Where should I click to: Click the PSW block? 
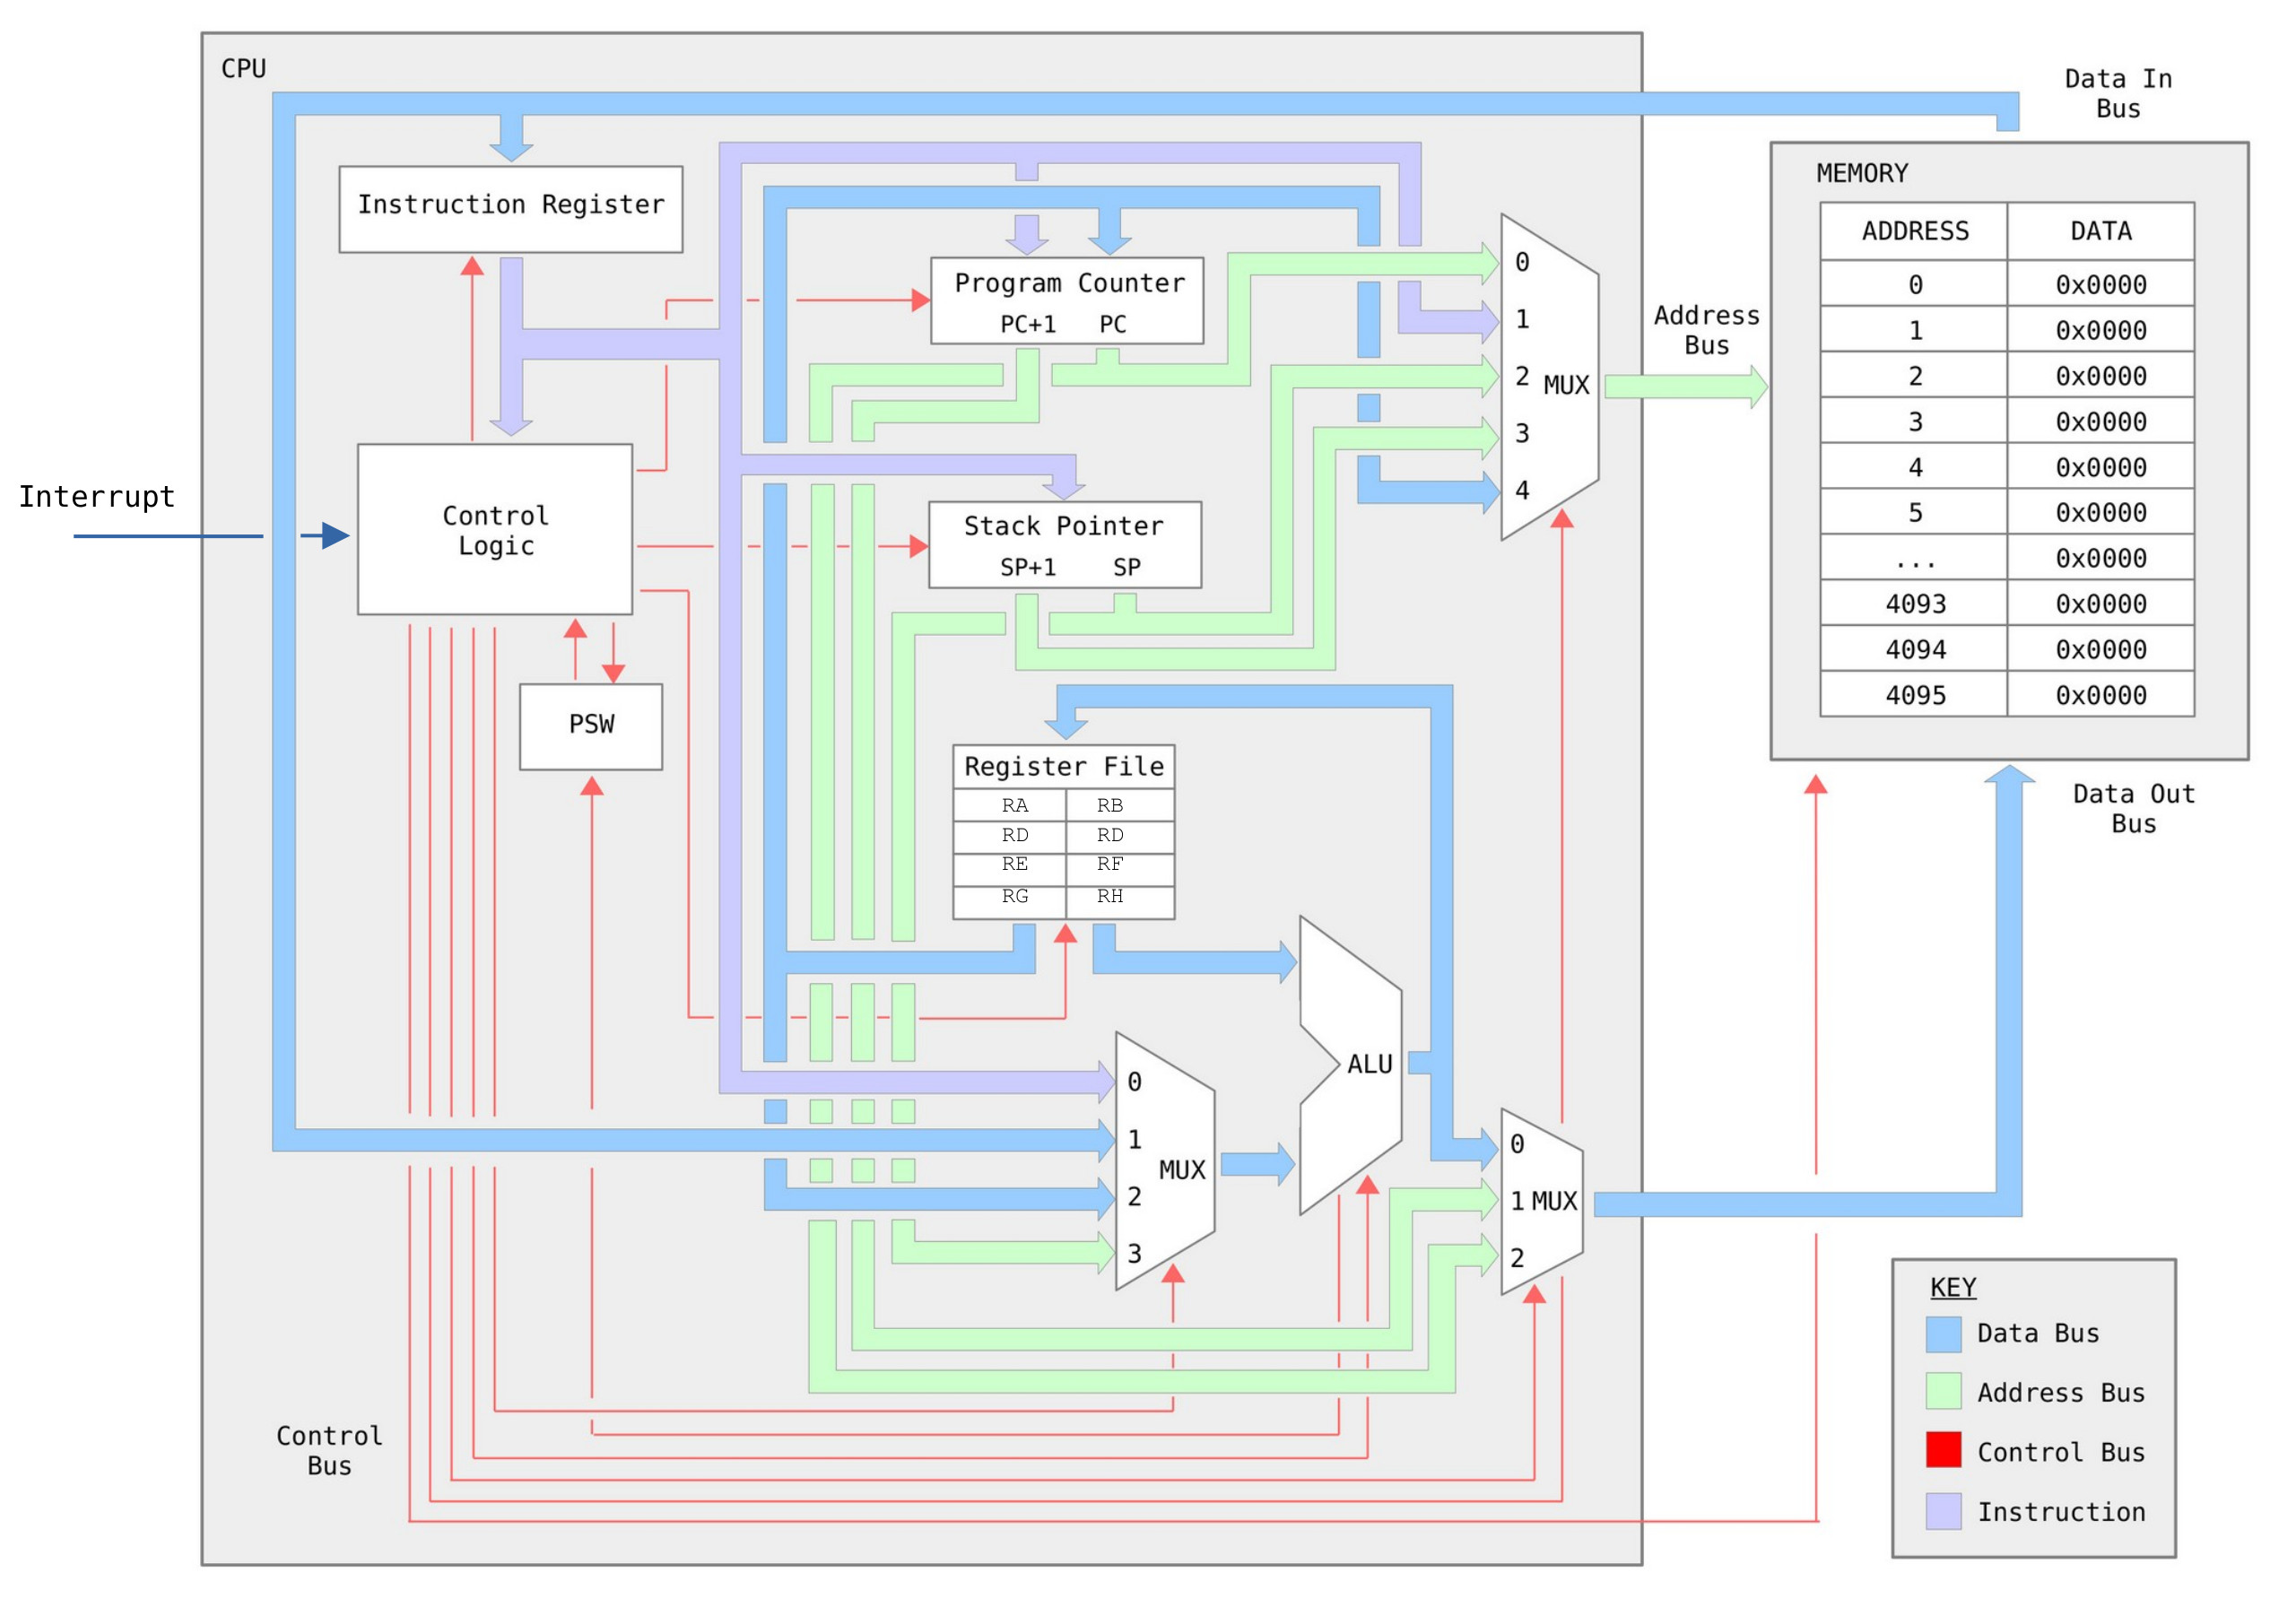pos(590,726)
